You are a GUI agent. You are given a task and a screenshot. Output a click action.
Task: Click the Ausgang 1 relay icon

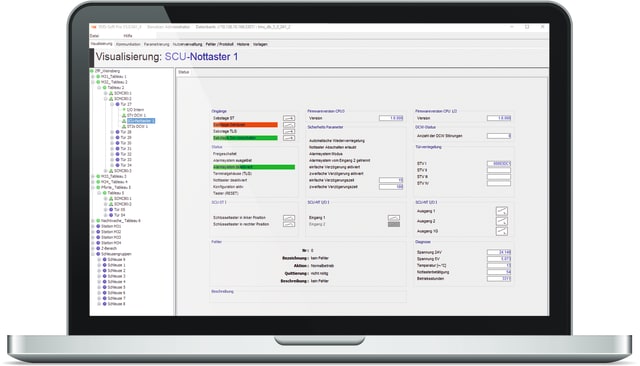pos(502,211)
